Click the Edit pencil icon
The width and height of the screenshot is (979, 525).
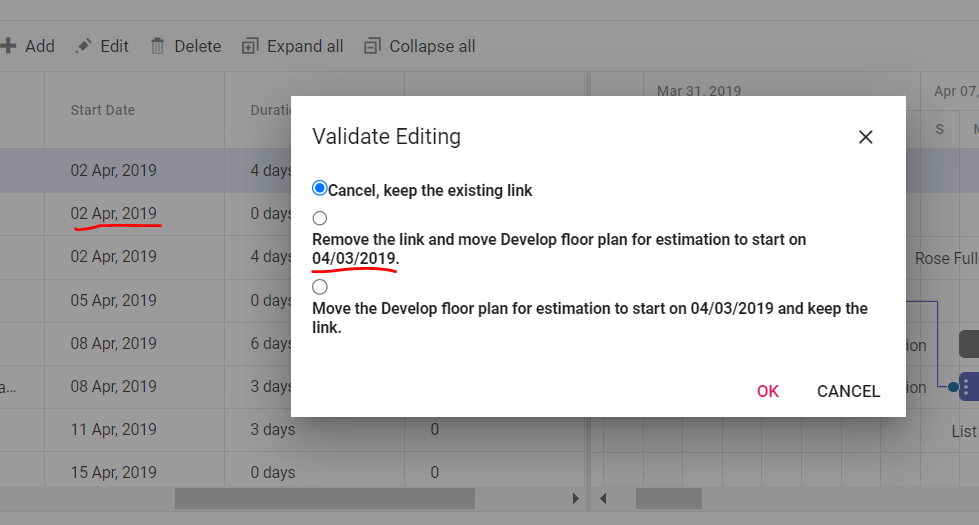pos(84,46)
